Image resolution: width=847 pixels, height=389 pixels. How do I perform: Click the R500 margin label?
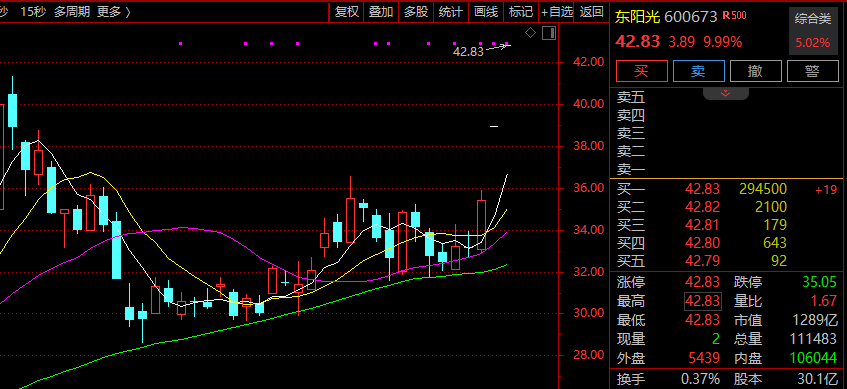[x=735, y=15]
